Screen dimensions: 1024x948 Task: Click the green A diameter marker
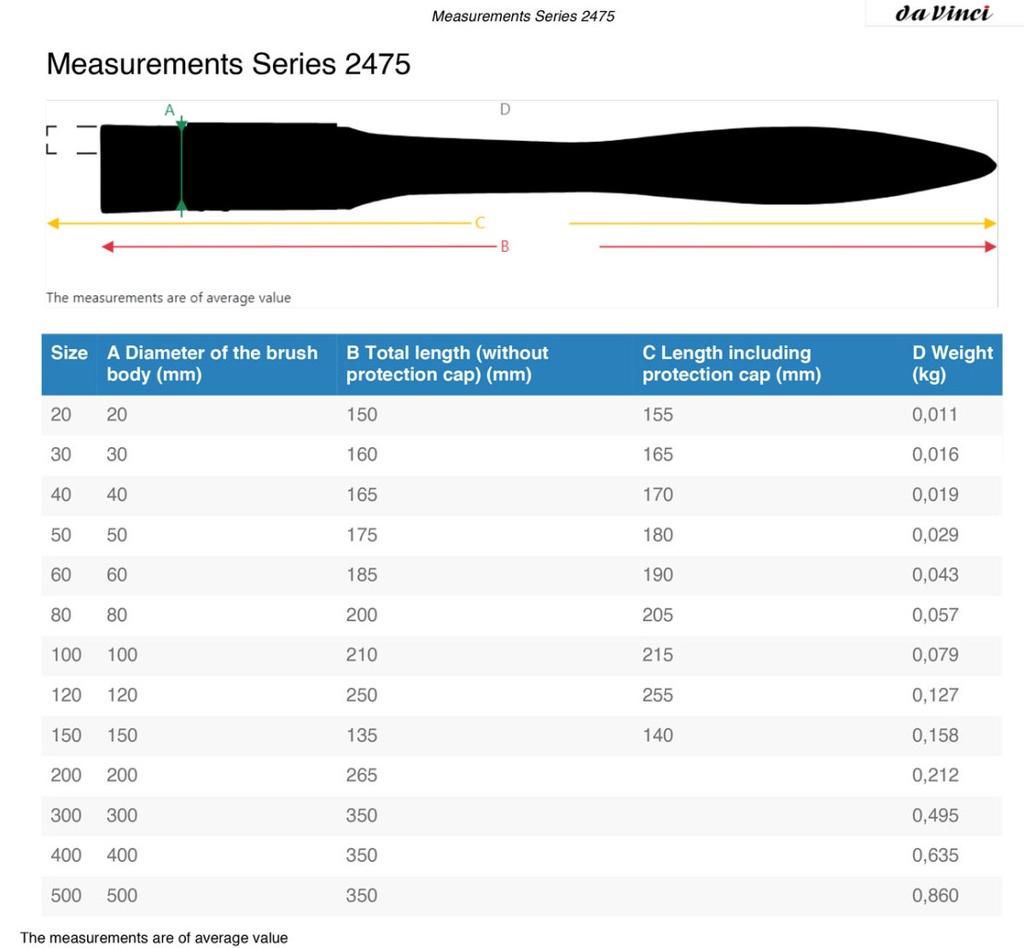(x=181, y=167)
